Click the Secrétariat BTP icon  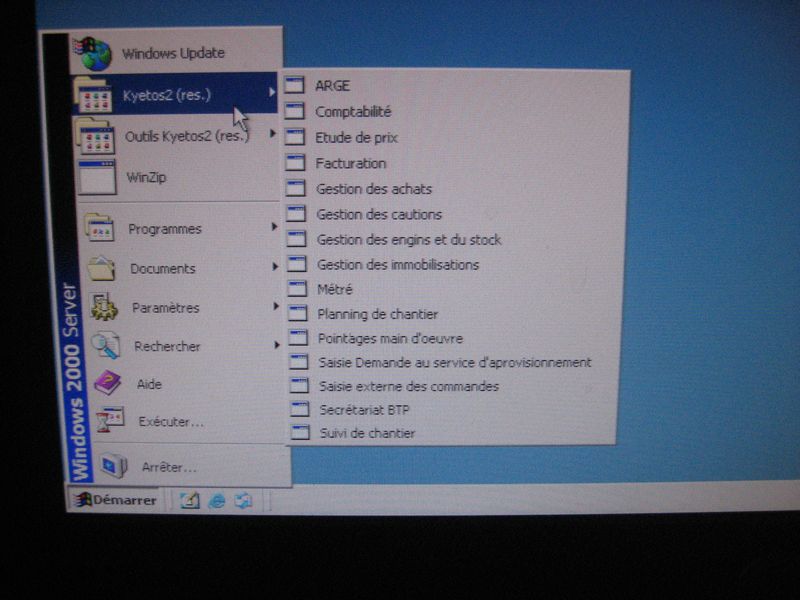point(300,409)
